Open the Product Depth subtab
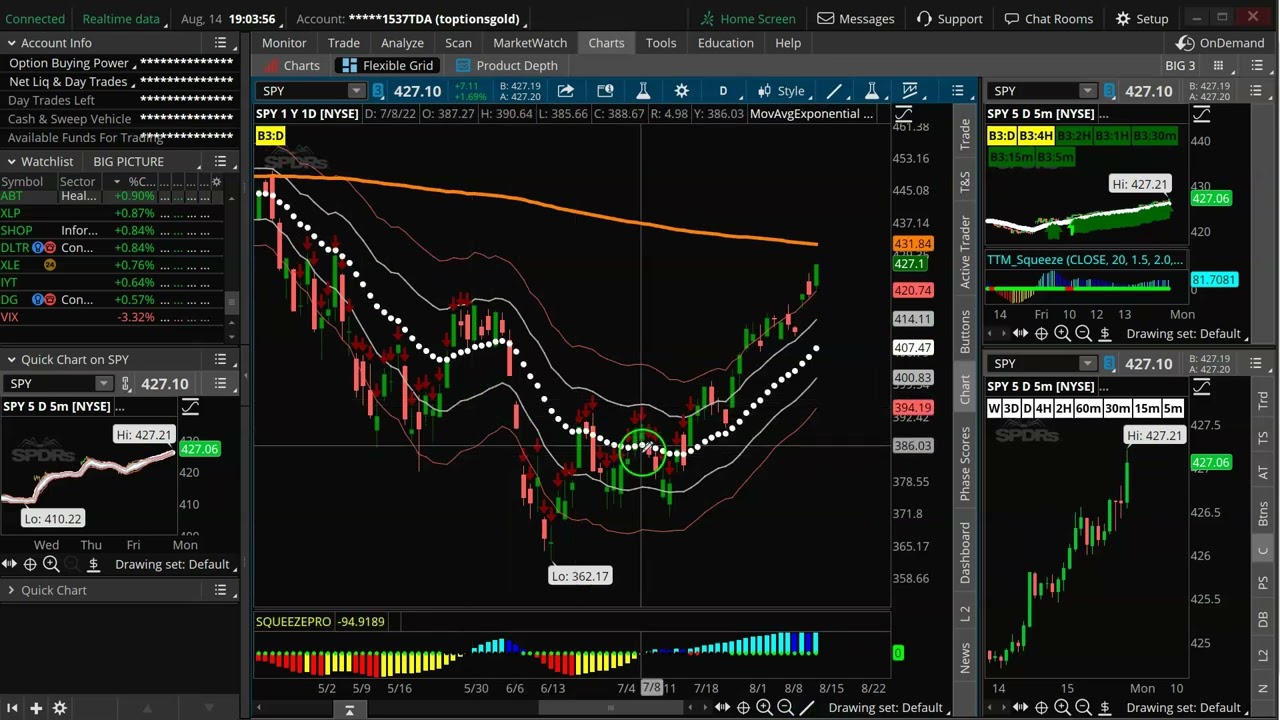 point(506,66)
